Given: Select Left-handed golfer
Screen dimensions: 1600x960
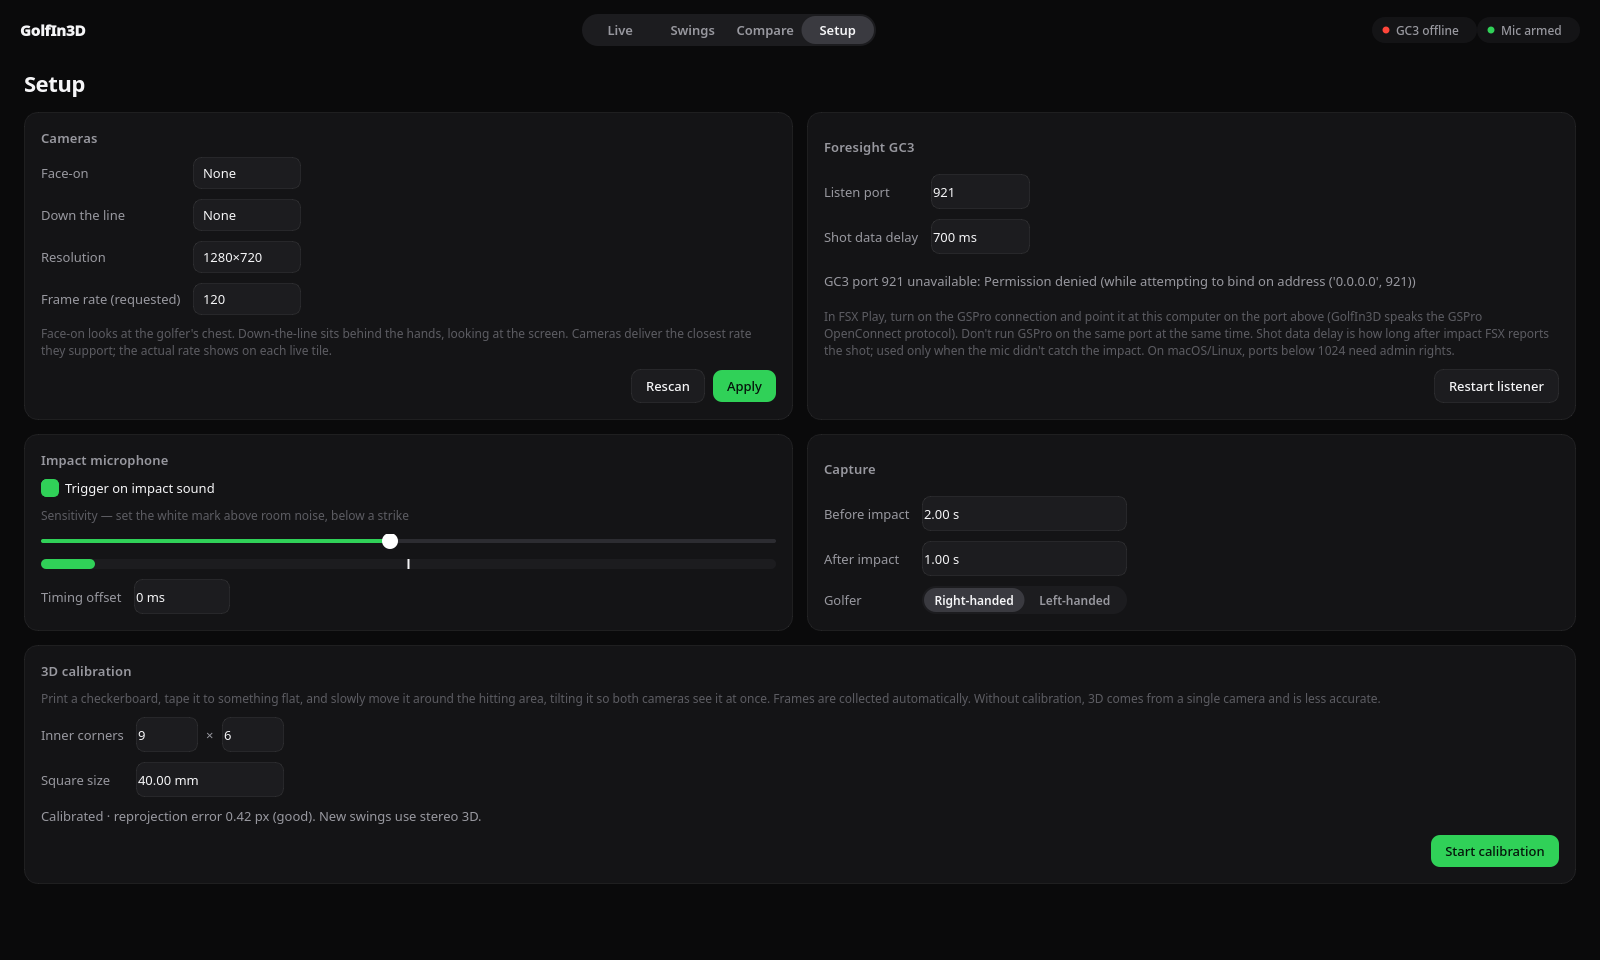Looking at the screenshot, I should tap(1074, 600).
